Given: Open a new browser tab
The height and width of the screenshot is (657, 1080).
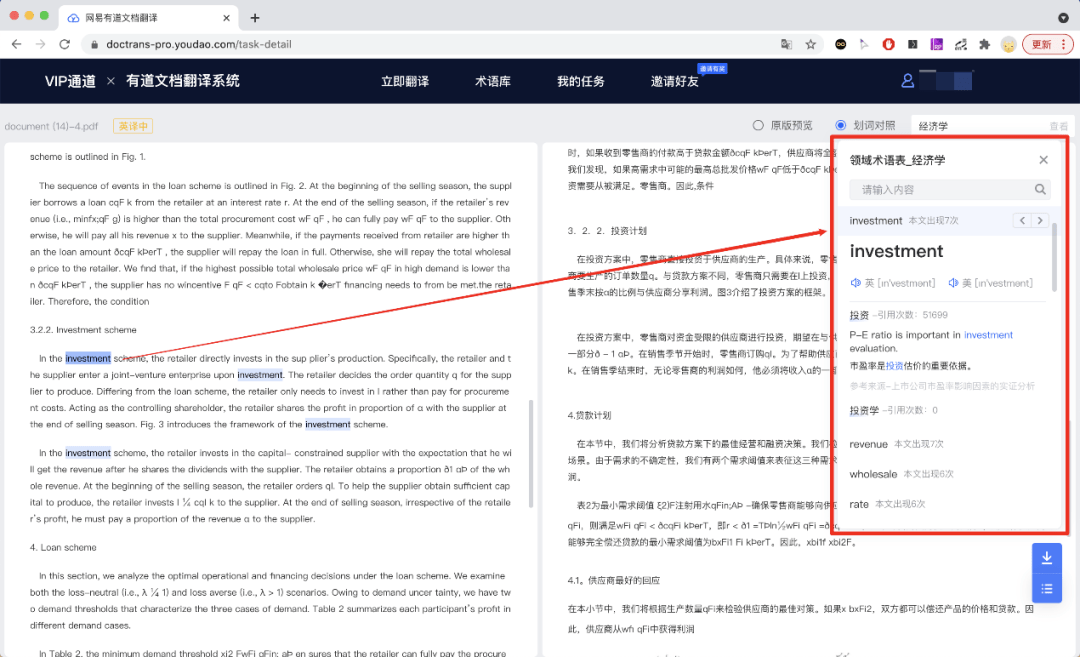Looking at the screenshot, I should tap(255, 18).
